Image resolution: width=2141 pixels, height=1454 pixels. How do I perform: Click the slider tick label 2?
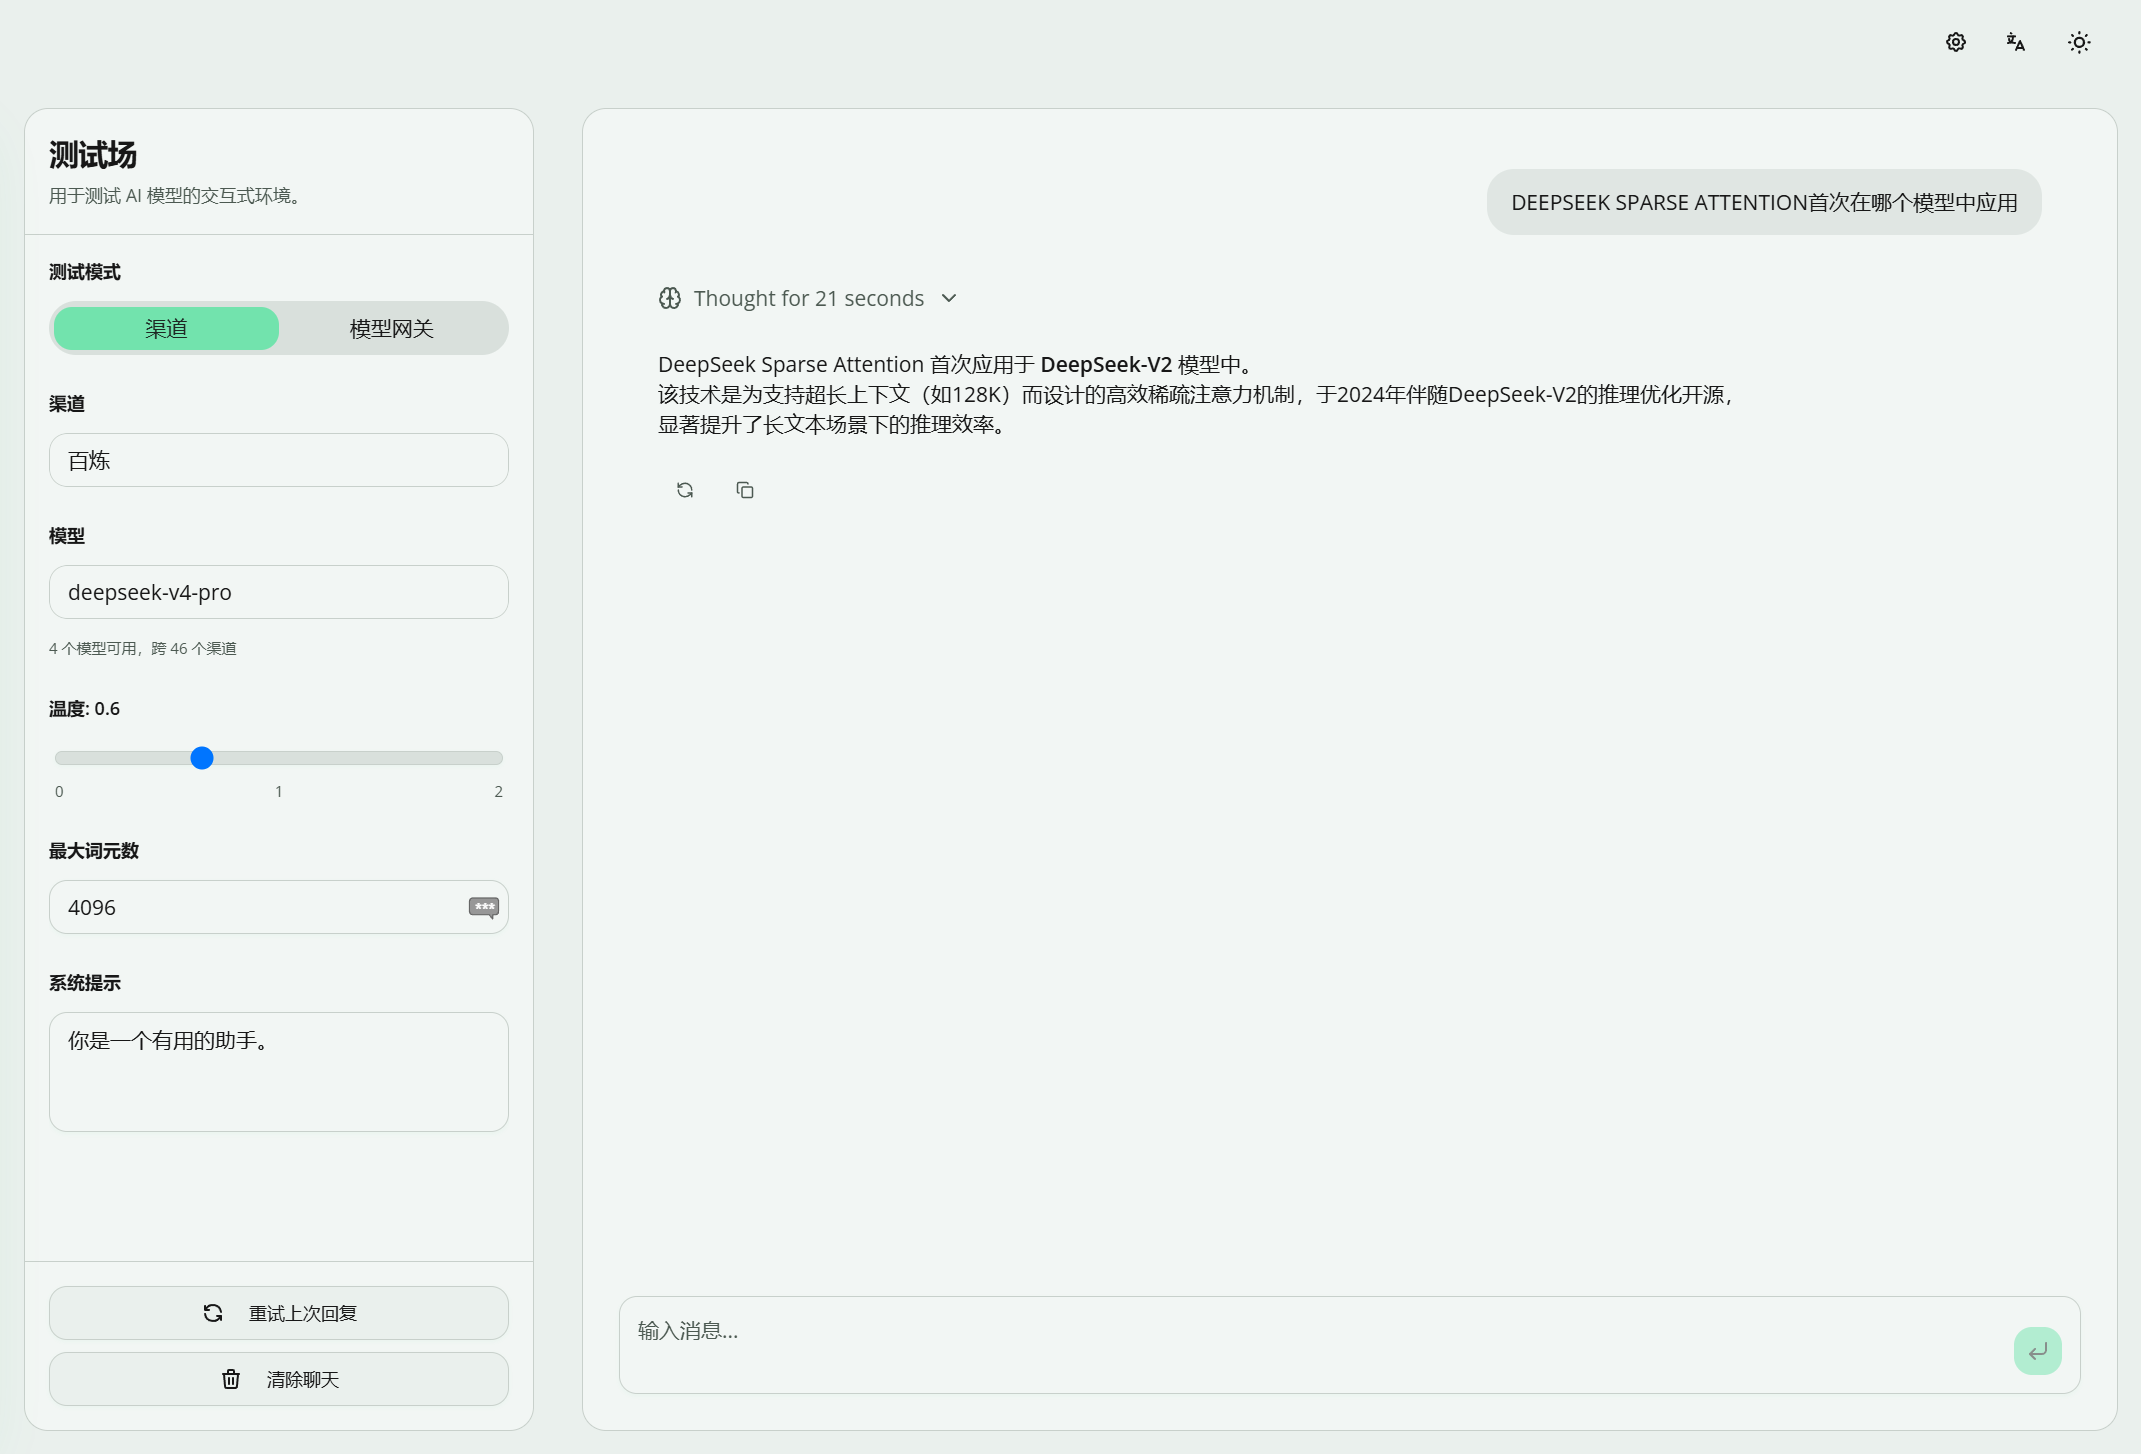[498, 791]
